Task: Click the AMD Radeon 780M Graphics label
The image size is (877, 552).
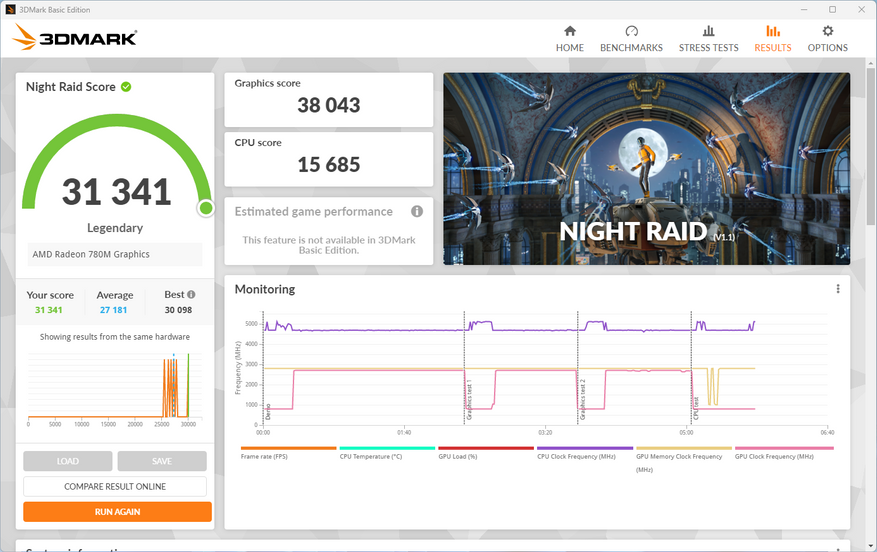Action: click(91, 254)
